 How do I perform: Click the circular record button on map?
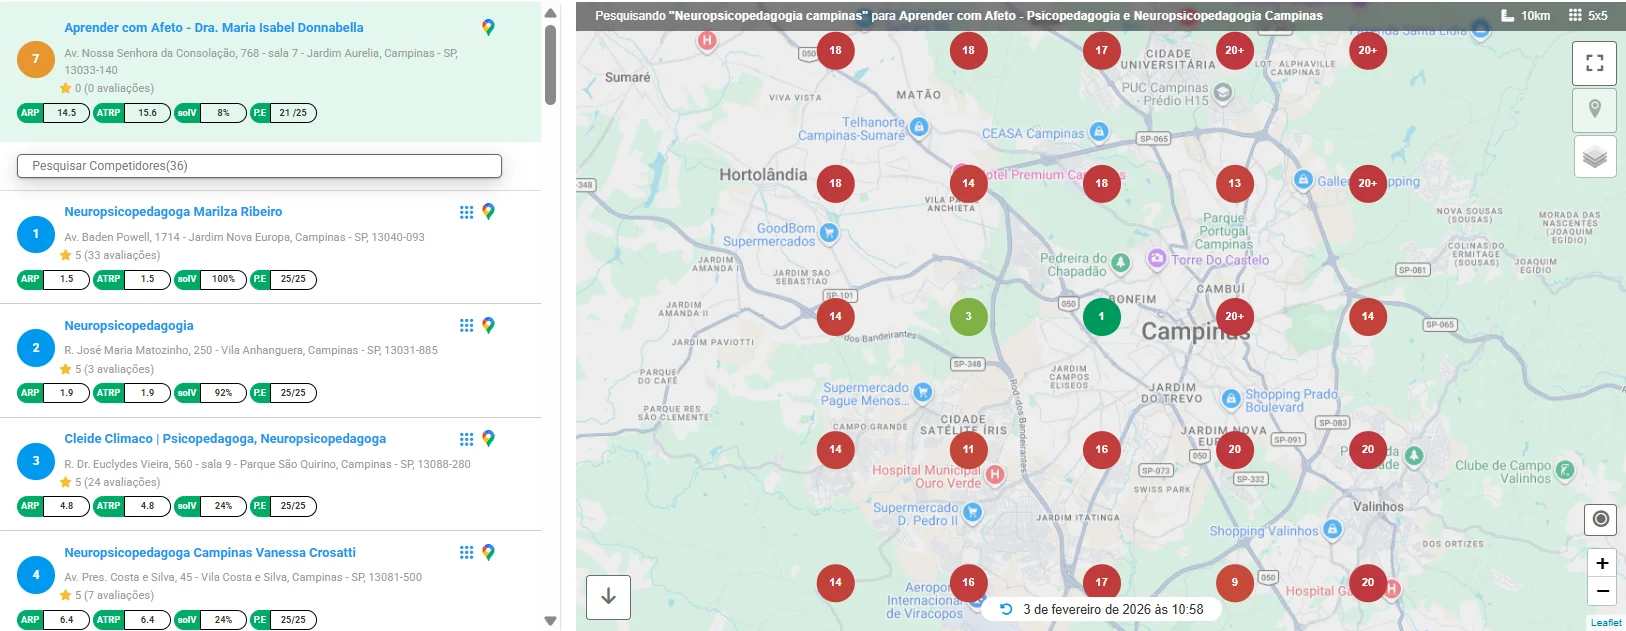click(x=1601, y=519)
